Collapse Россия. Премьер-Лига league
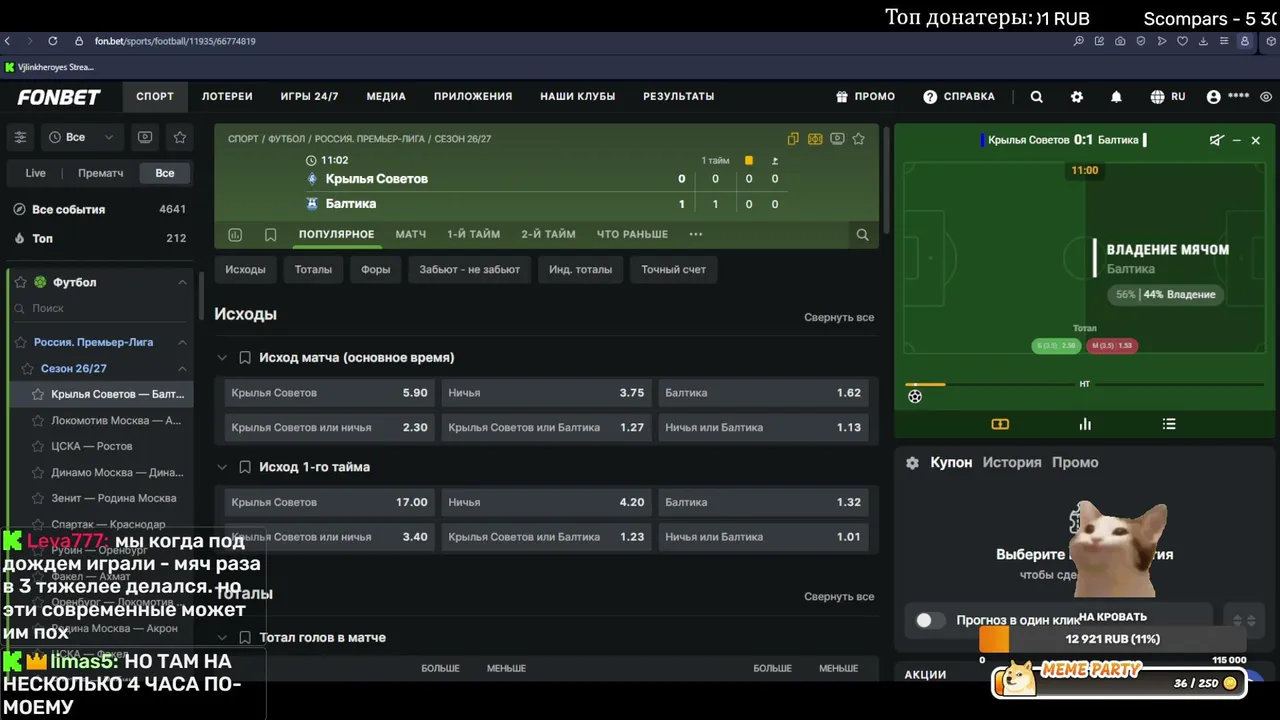 [182, 342]
